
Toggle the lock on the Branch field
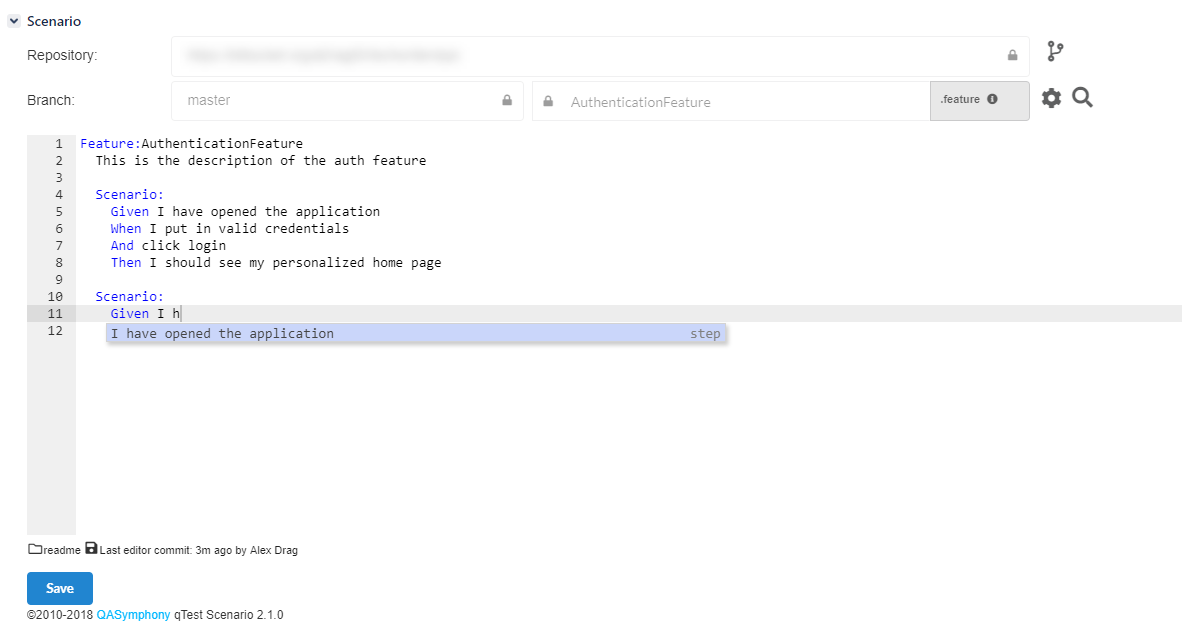pos(507,100)
